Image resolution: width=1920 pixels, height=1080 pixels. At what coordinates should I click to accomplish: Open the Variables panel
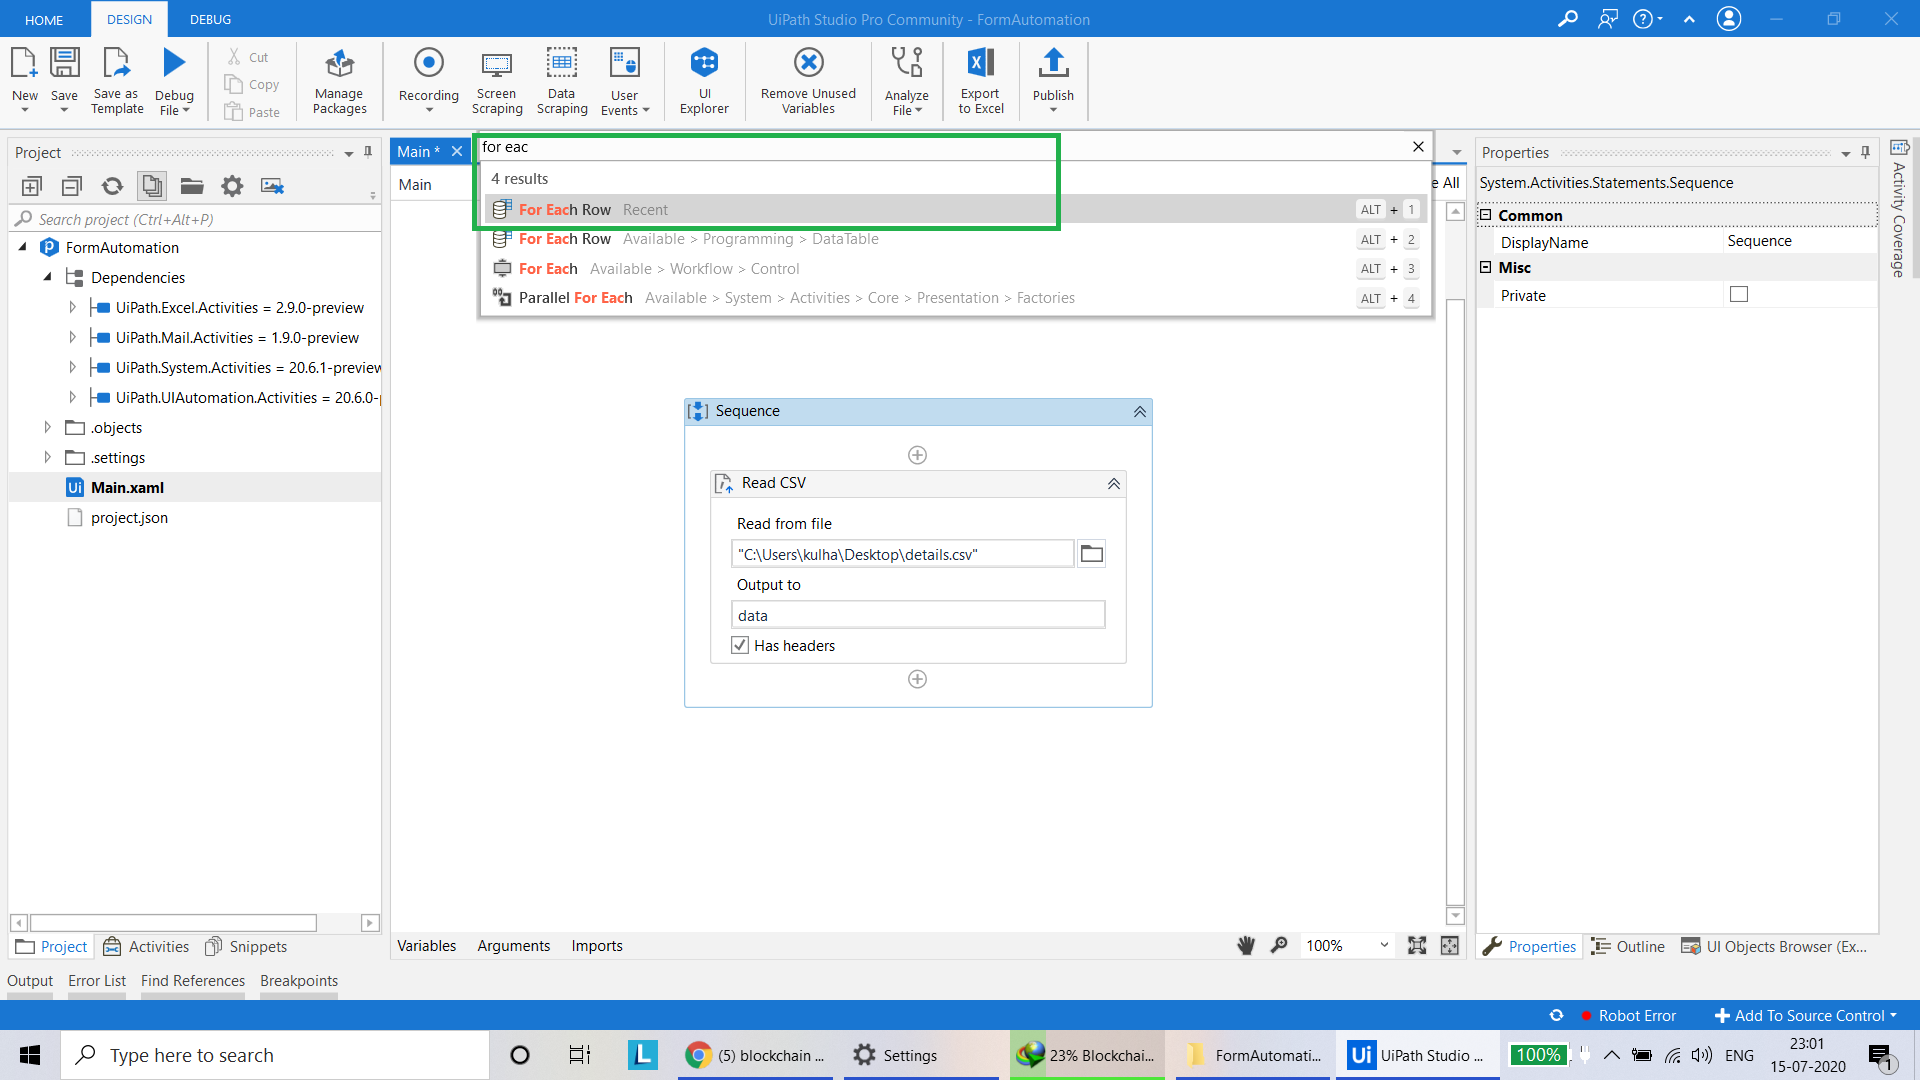[426, 946]
